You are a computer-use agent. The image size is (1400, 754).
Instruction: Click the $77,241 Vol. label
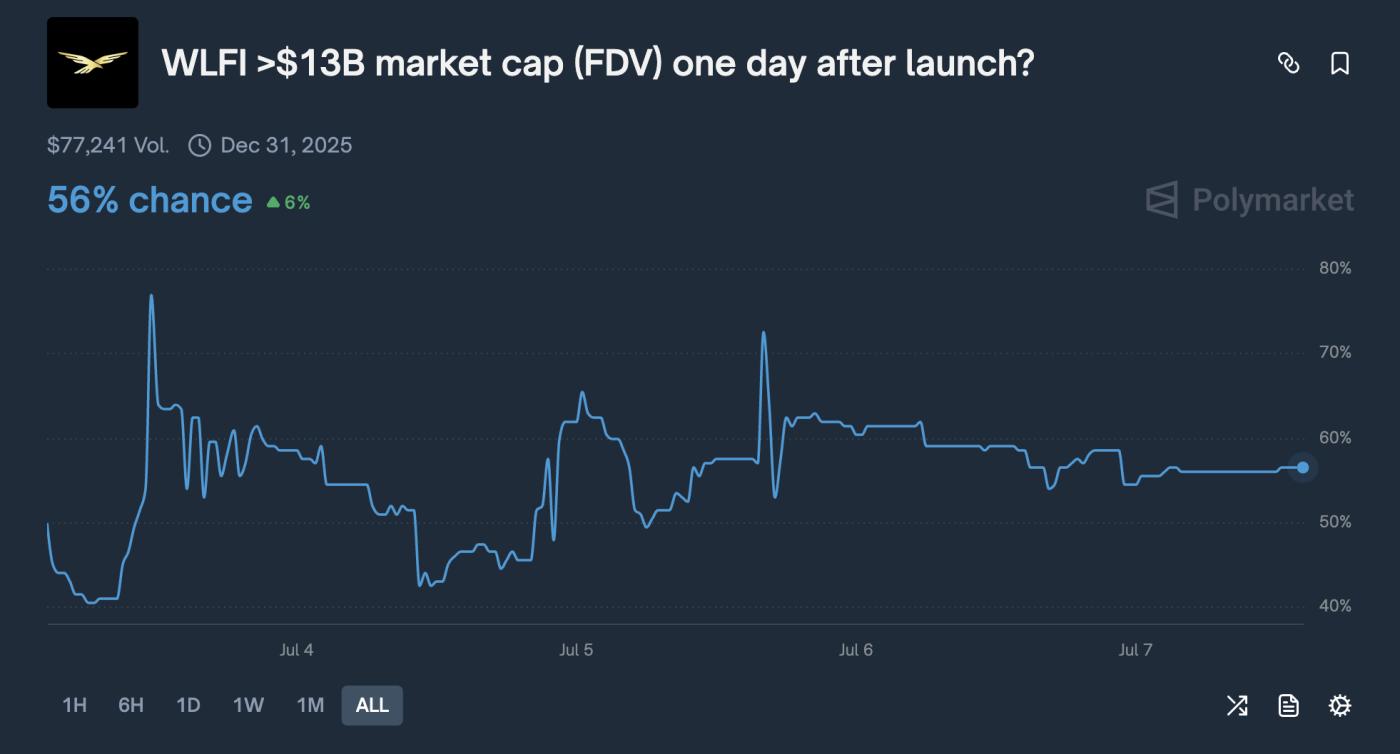pos(108,144)
